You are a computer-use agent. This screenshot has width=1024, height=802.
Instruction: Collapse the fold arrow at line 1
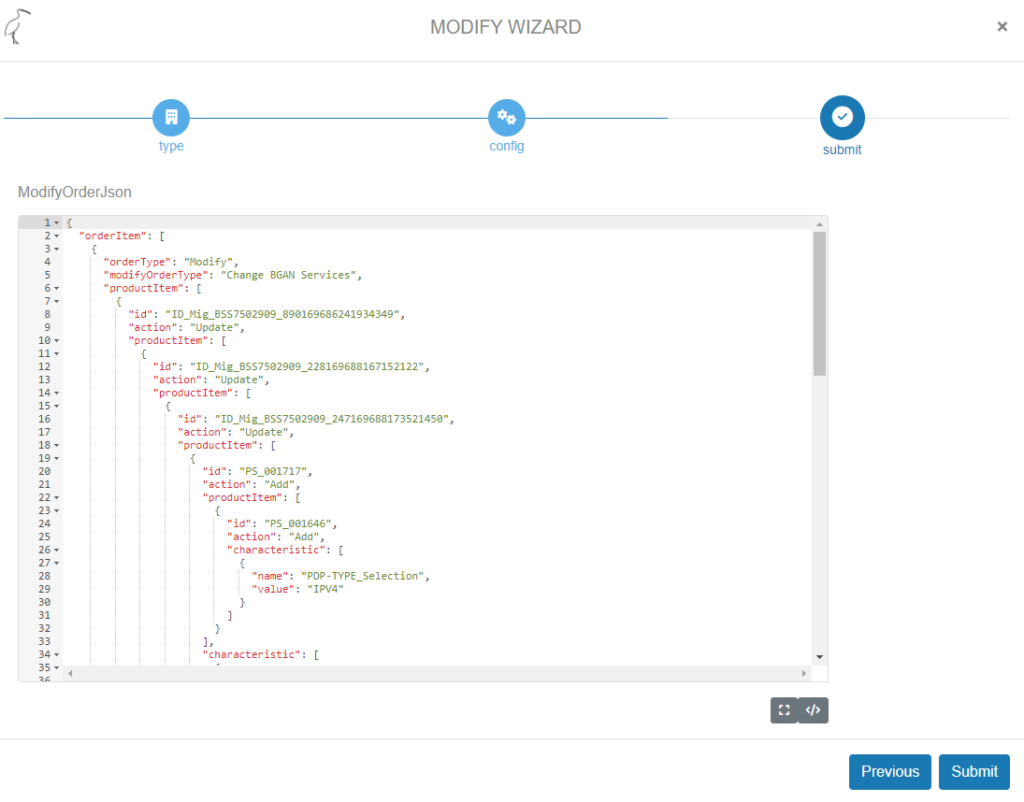pos(57,223)
